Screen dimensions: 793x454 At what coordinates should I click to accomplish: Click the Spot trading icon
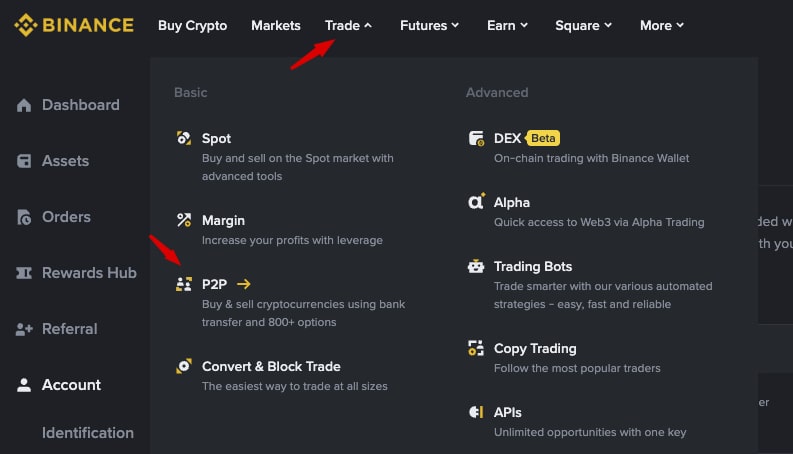184,138
